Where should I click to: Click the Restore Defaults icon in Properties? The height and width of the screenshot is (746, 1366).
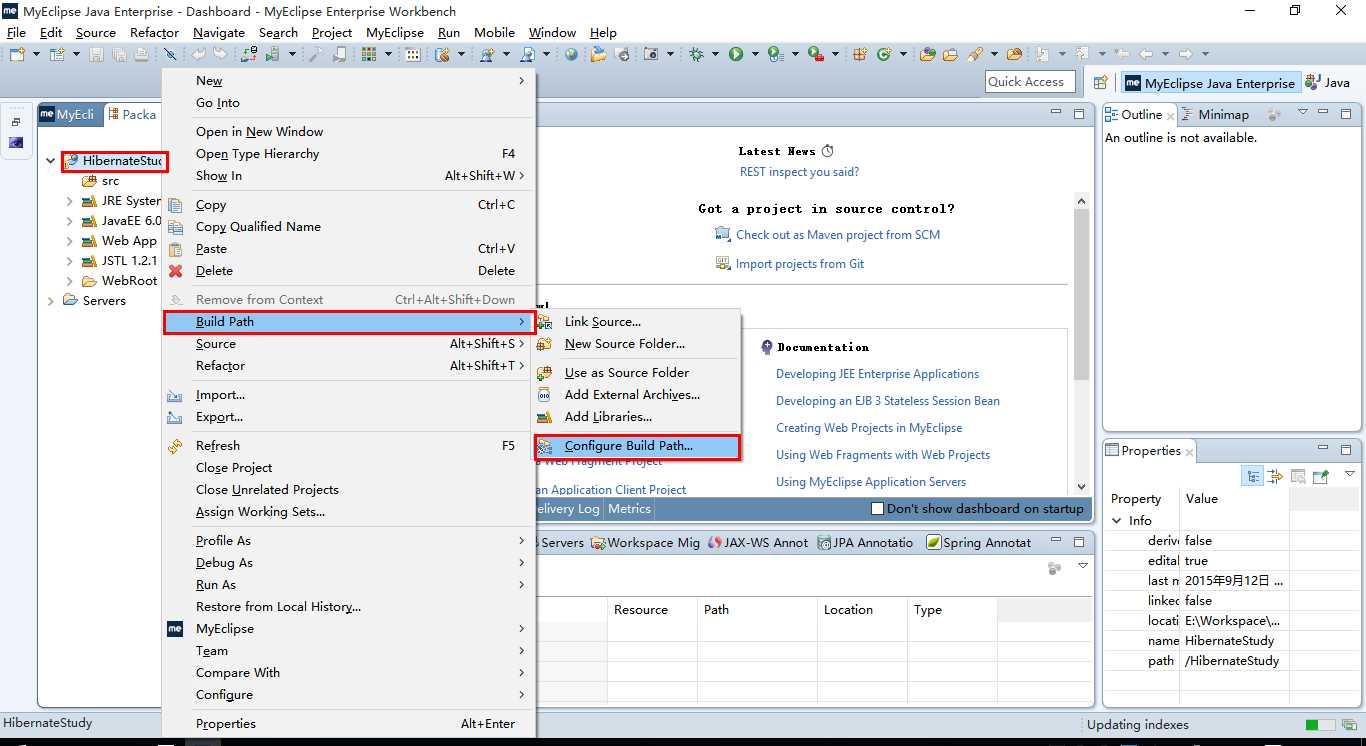tap(1298, 476)
